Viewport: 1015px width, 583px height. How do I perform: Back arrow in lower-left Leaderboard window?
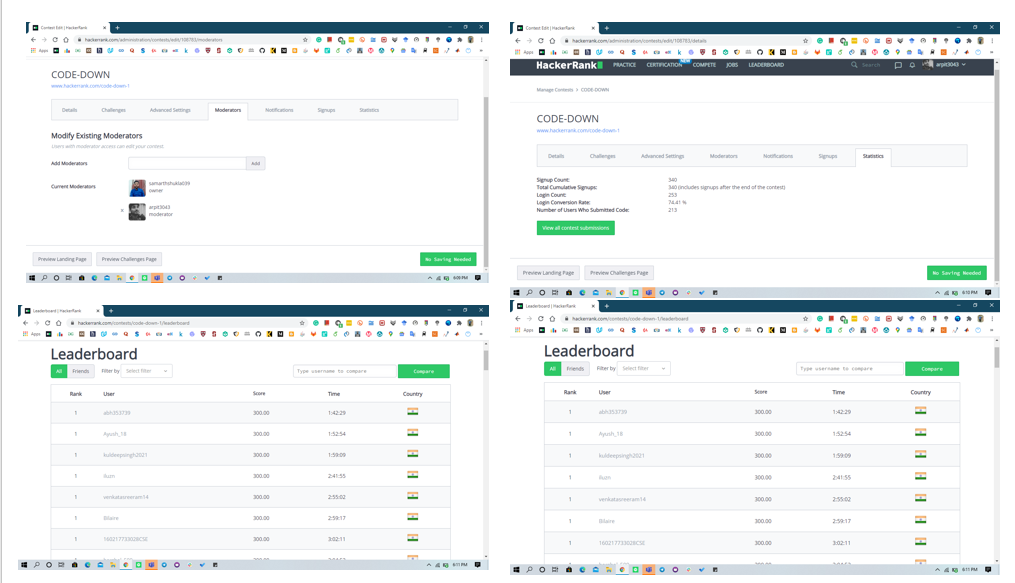(x=25, y=323)
